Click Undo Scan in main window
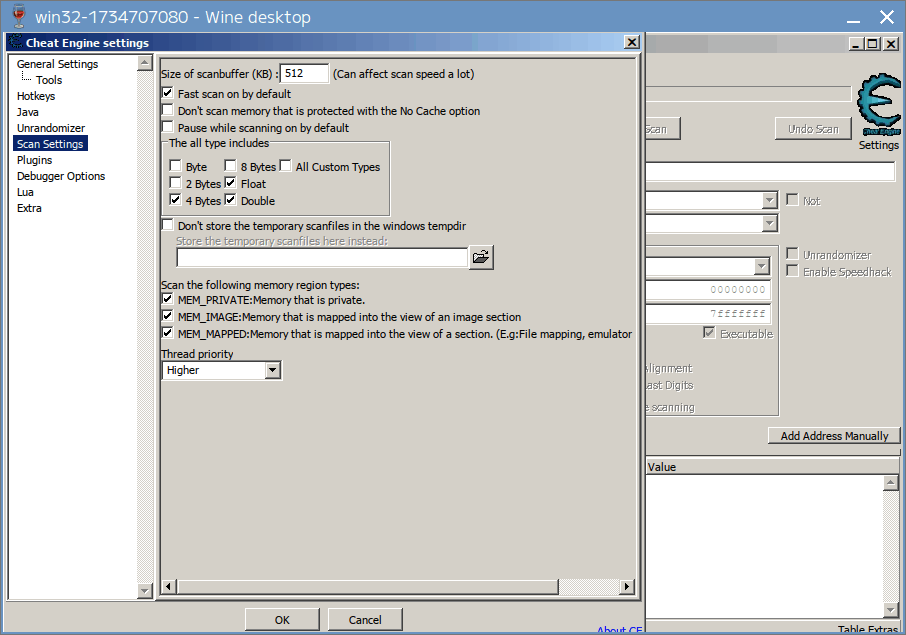The width and height of the screenshot is (906, 635). [813, 129]
